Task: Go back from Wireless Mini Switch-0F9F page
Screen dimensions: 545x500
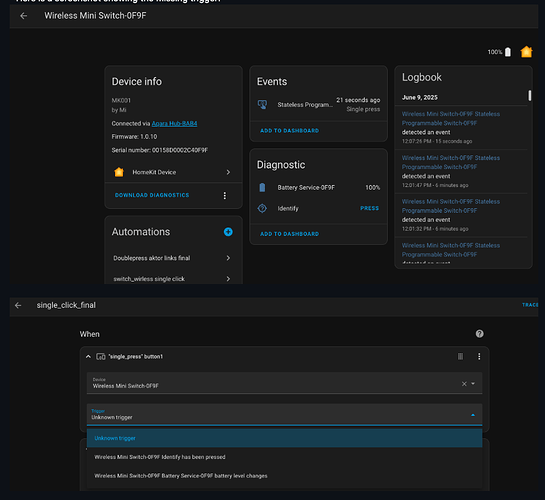Action: coord(24,16)
